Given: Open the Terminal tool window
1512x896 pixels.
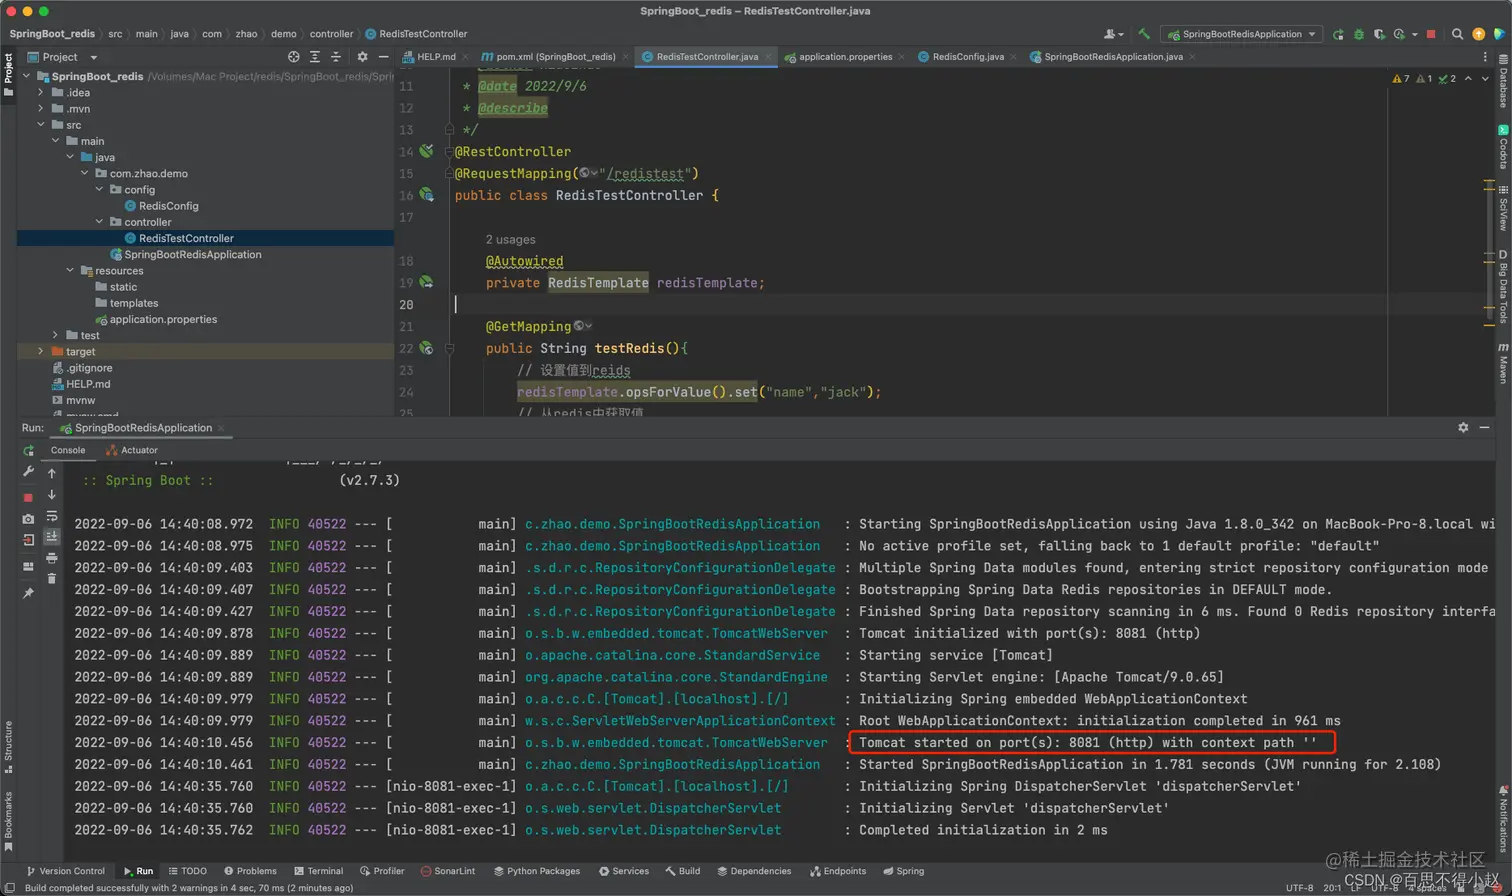Looking at the screenshot, I should click(x=318, y=871).
